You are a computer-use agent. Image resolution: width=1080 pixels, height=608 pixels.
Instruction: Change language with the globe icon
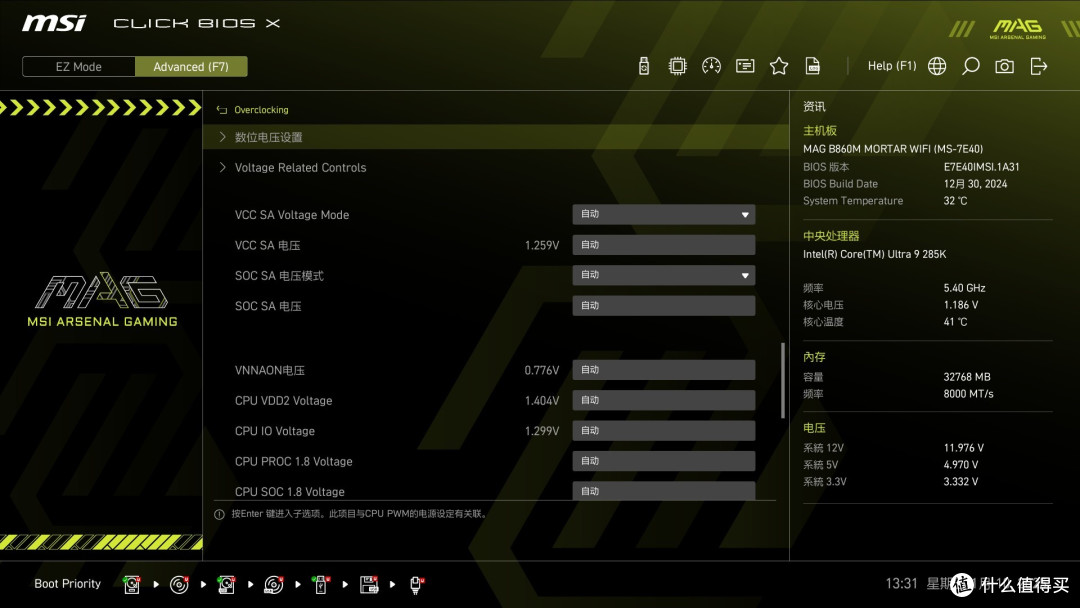click(937, 66)
